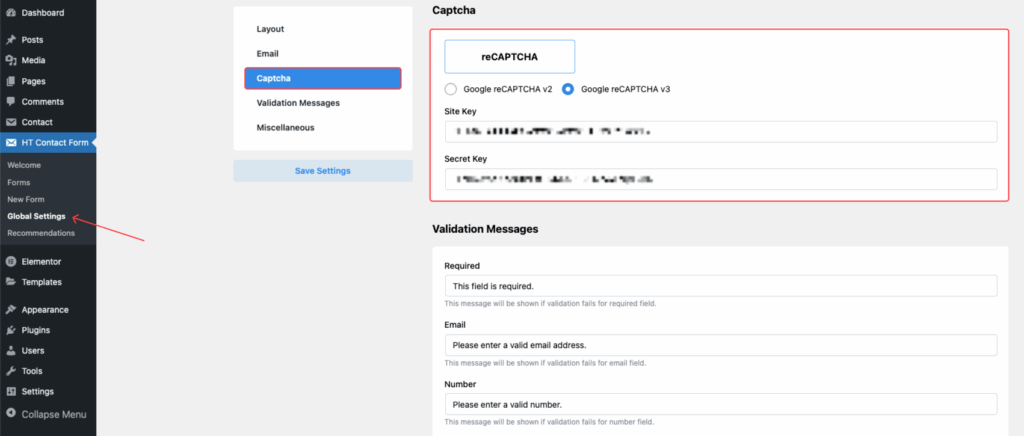1024x436 pixels.
Task: Click the Posts pushpin icon
Action: (x=11, y=40)
